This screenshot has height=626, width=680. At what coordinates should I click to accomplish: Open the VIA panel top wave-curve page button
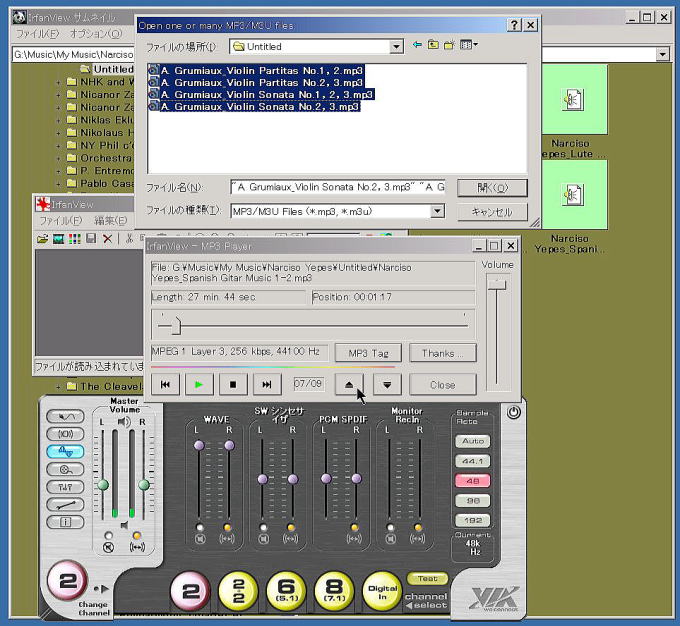(65, 416)
